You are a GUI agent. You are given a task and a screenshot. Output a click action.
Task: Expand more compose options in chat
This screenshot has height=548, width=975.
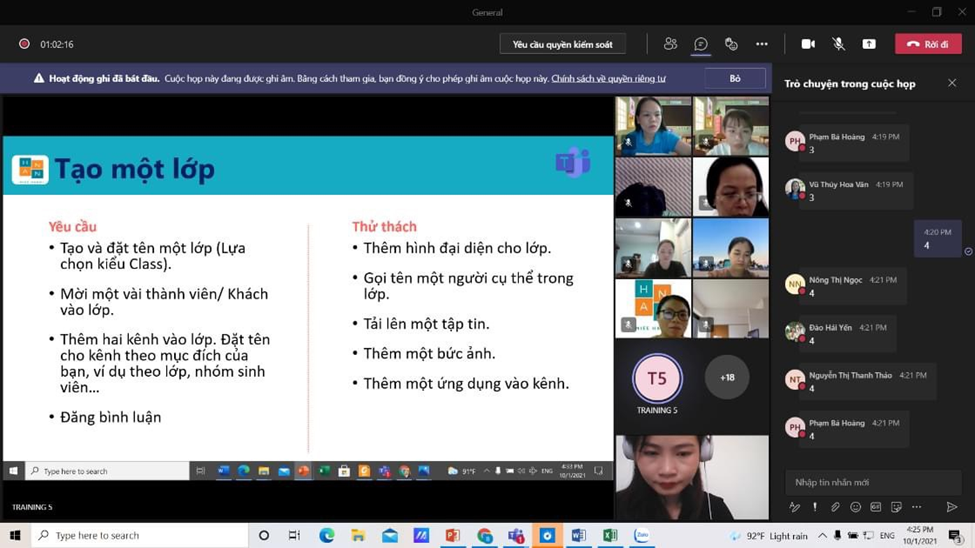point(916,507)
